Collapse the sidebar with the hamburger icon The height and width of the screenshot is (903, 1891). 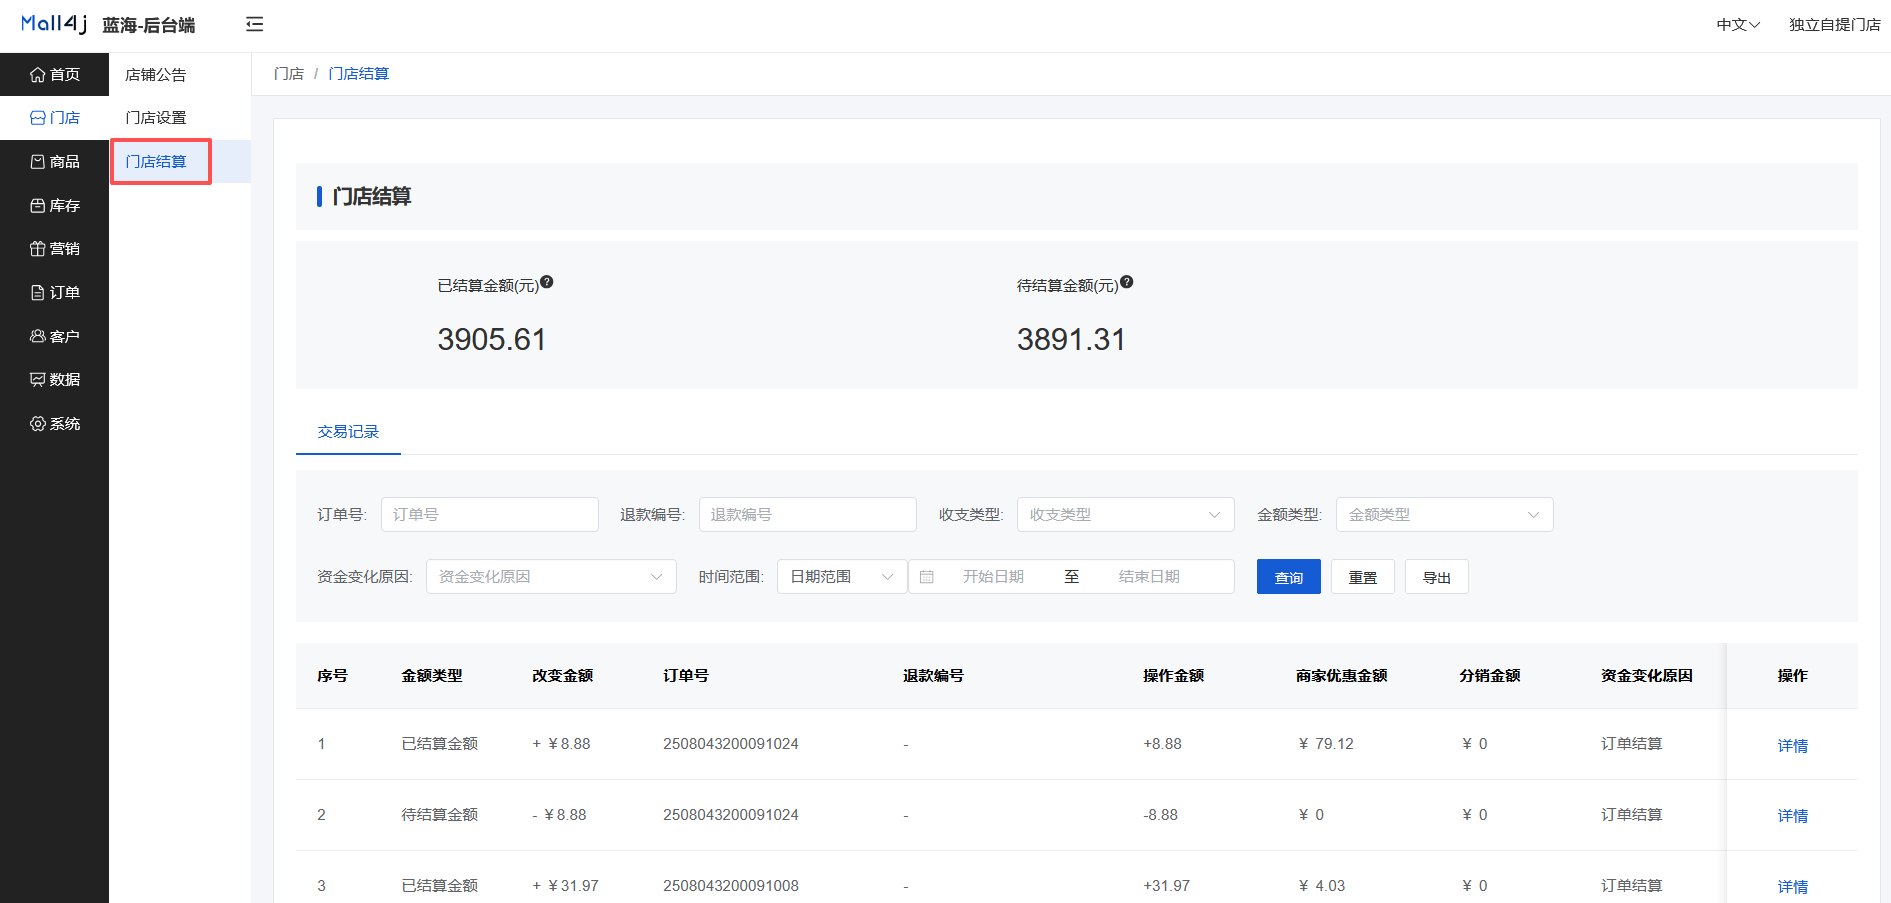click(254, 24)
